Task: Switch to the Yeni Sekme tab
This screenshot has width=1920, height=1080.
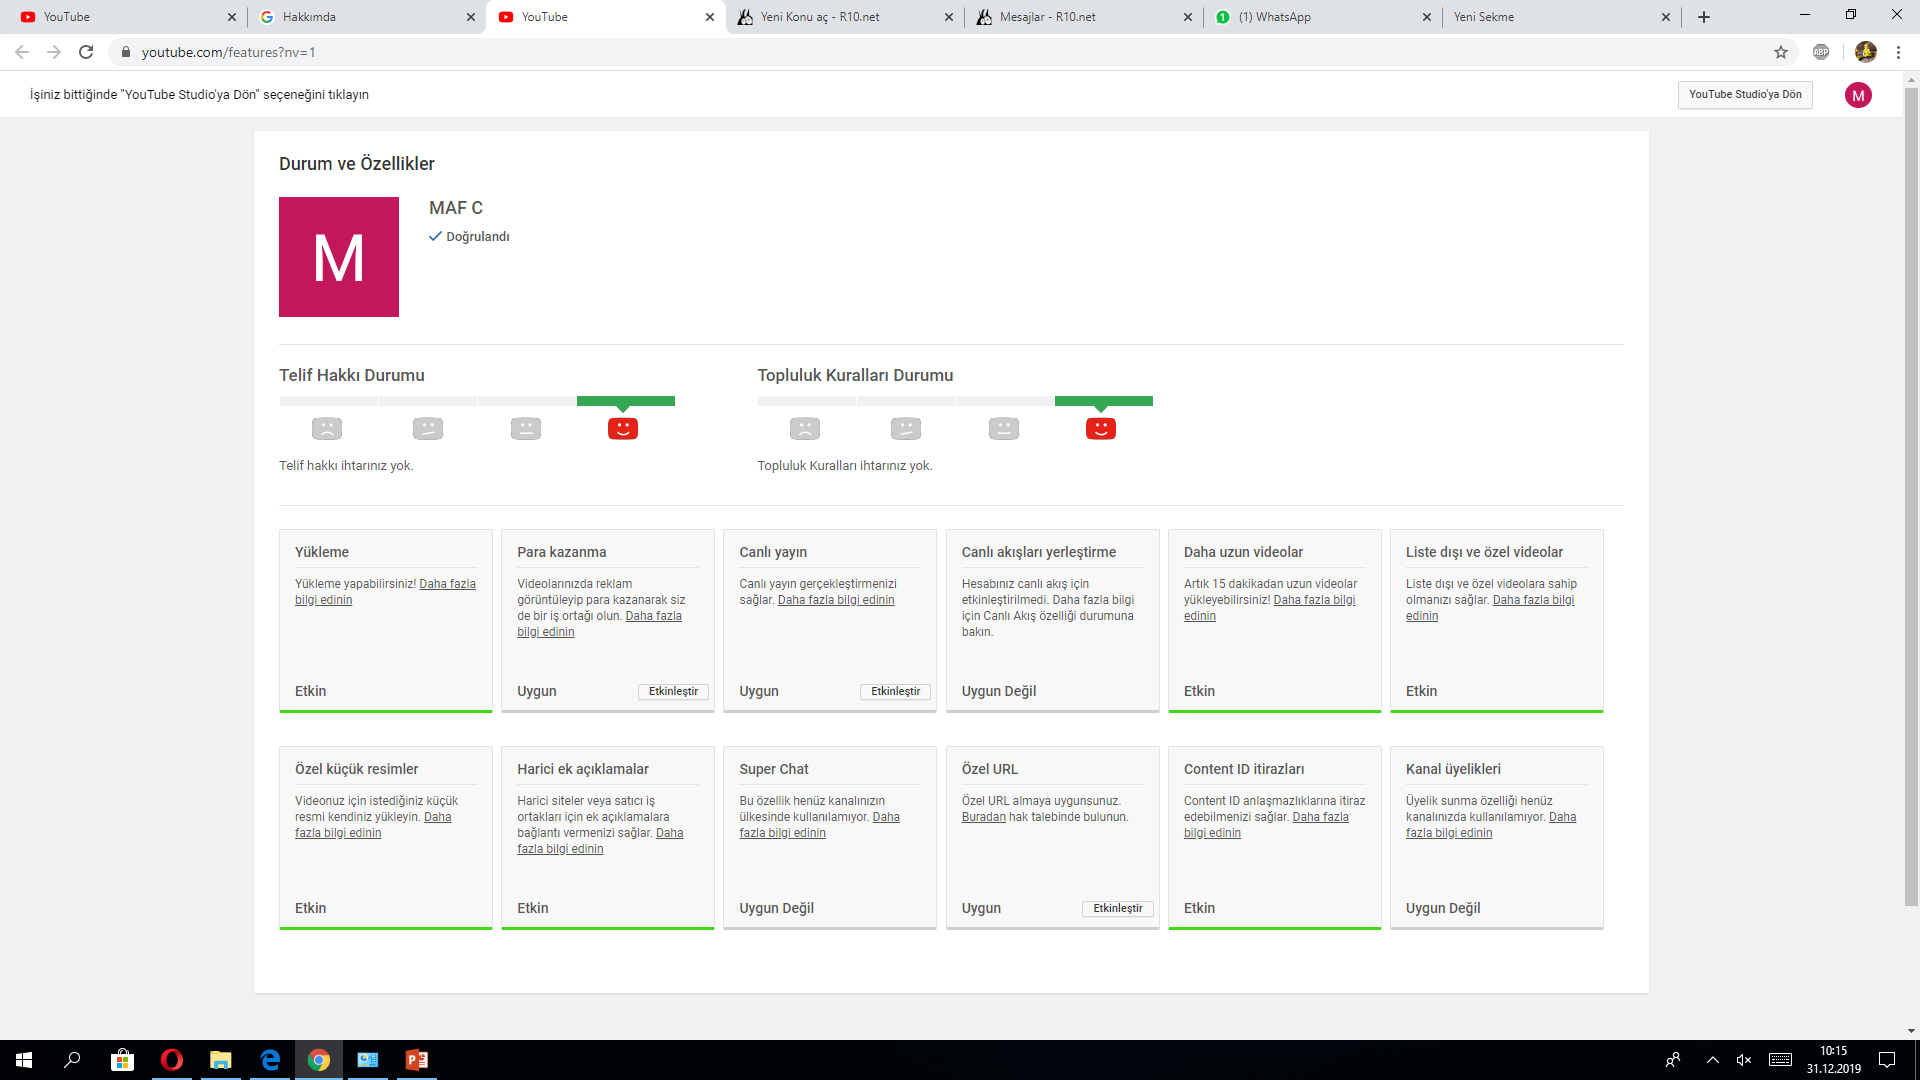Action: coord(1560,17)
